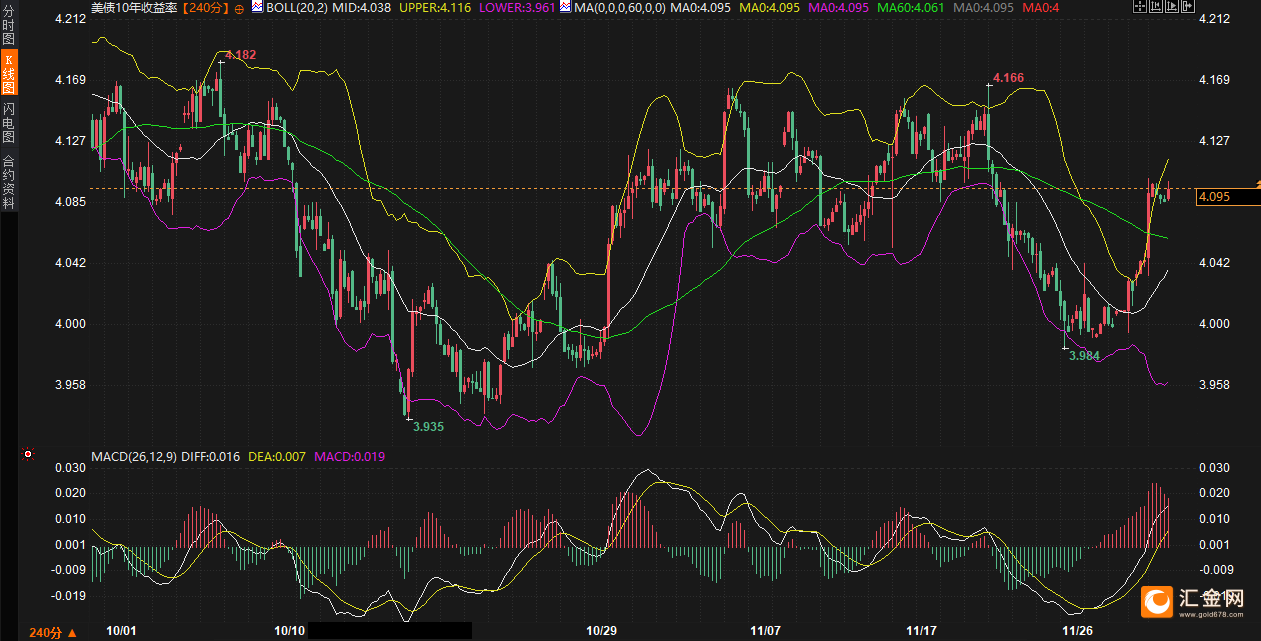Screen dimensions: 1261x641
Task: Click the green MA60:4.061 legend label
Action: pos(908,8)
